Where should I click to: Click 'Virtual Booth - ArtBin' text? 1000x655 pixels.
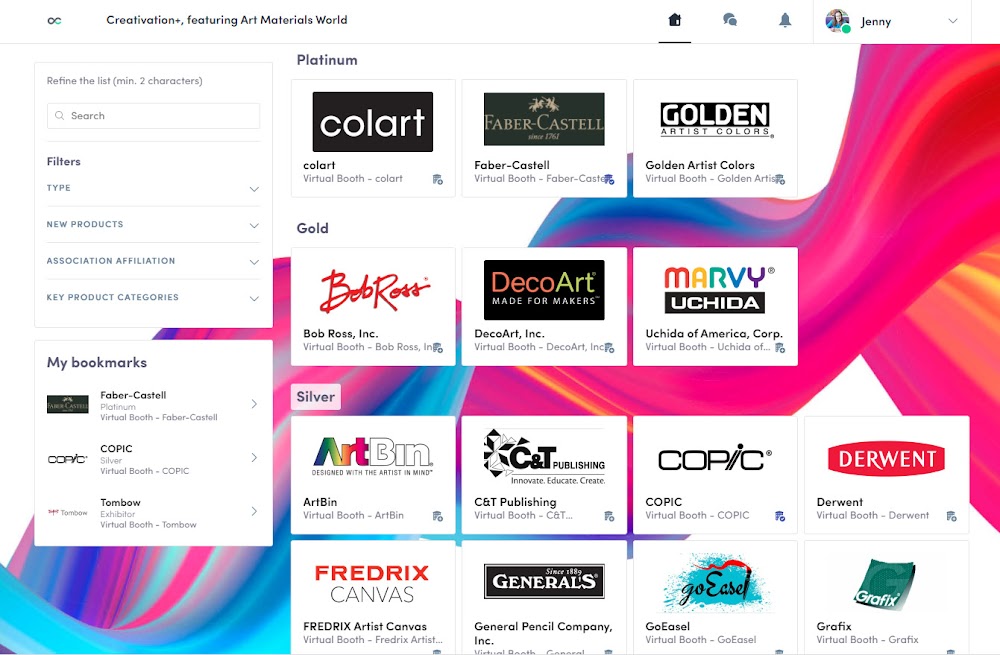point(353,515)
